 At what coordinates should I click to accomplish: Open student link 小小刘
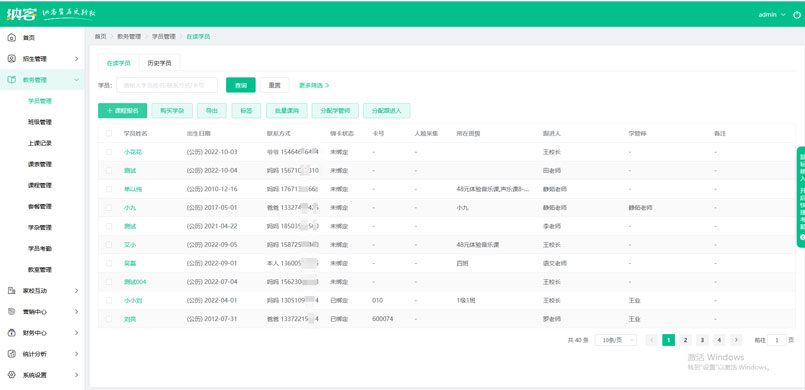(133, 301)
